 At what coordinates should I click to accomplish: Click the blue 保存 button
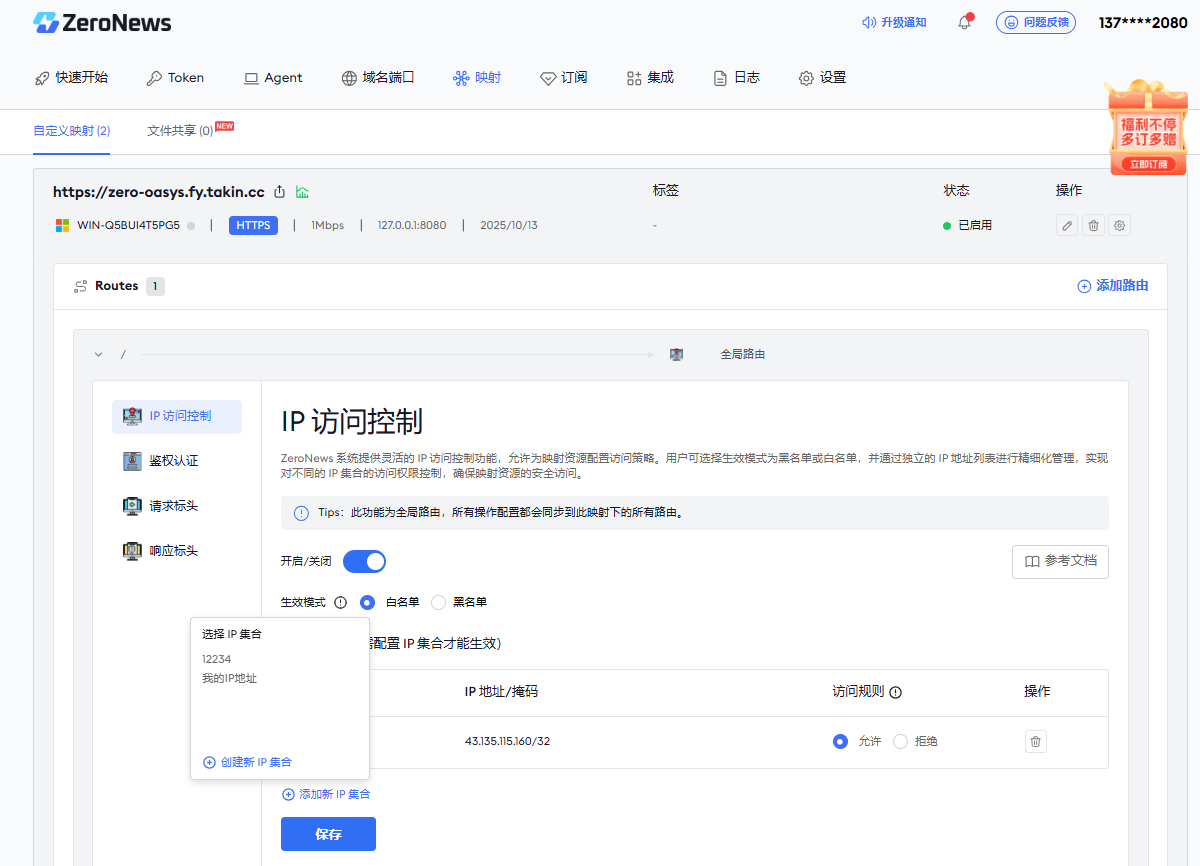[x=328, y=834]
